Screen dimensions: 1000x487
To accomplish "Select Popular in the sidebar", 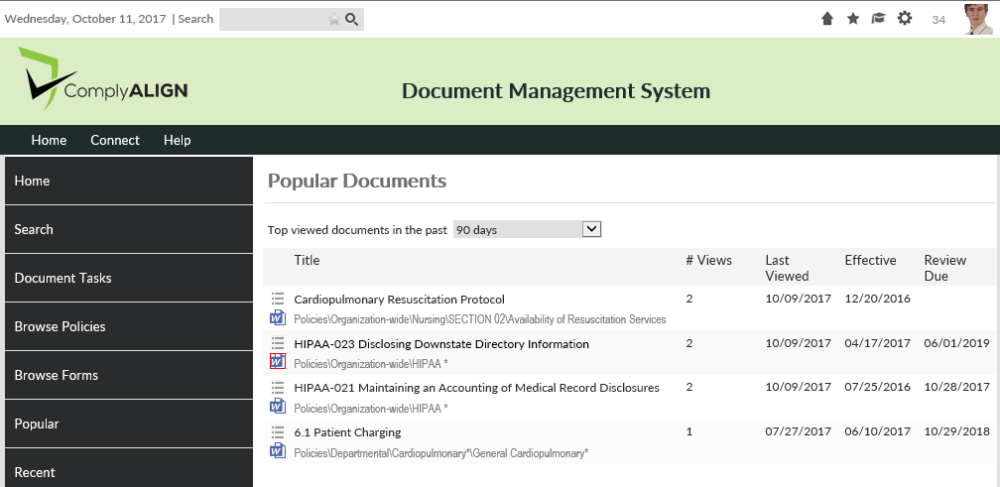I will (129, 424).
